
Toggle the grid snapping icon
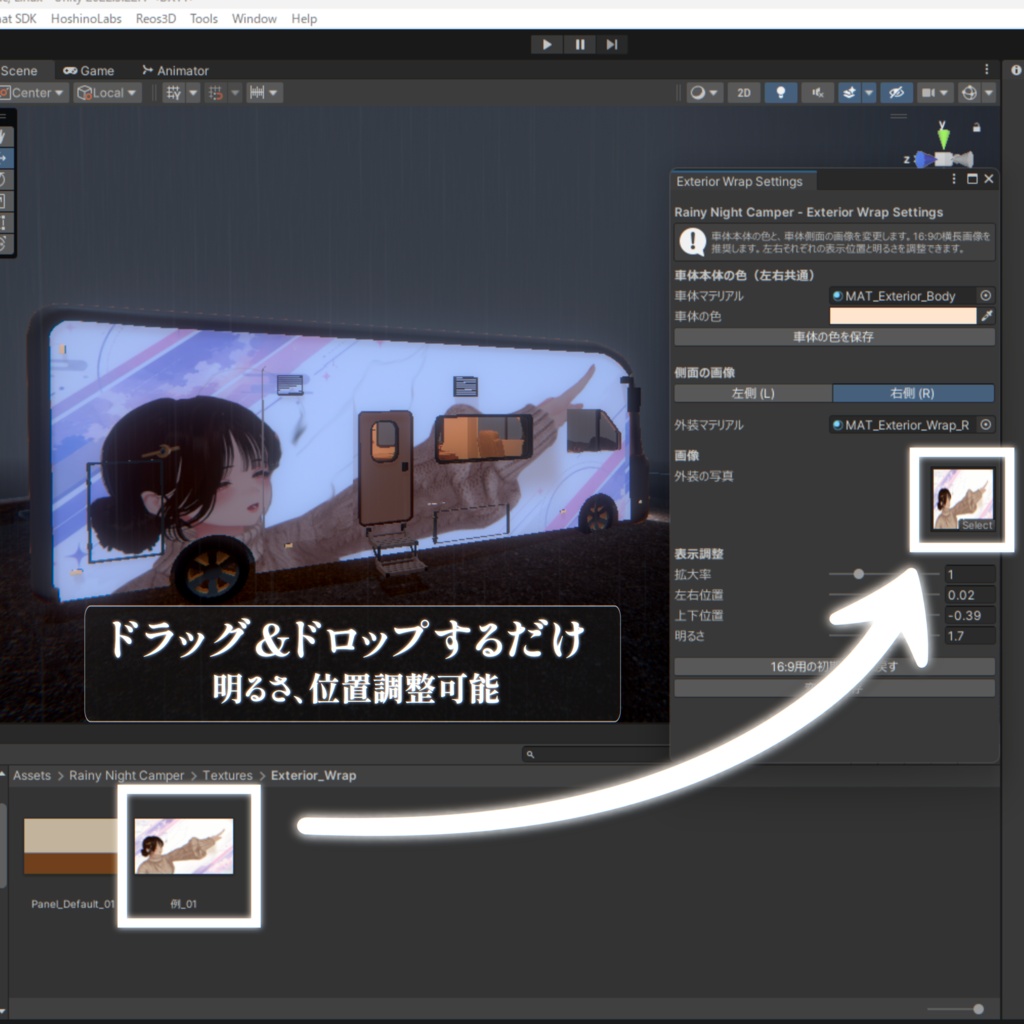click(x=174, y=93)
